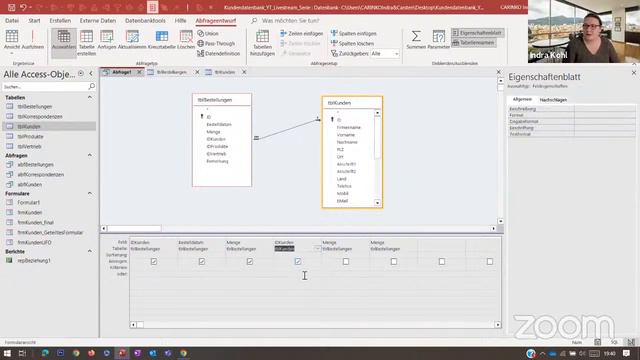The width and height of the screenshot is (640, 360).
Task: Click Spalten einfügen in the ribbon
Action: [x=354, y=33]
